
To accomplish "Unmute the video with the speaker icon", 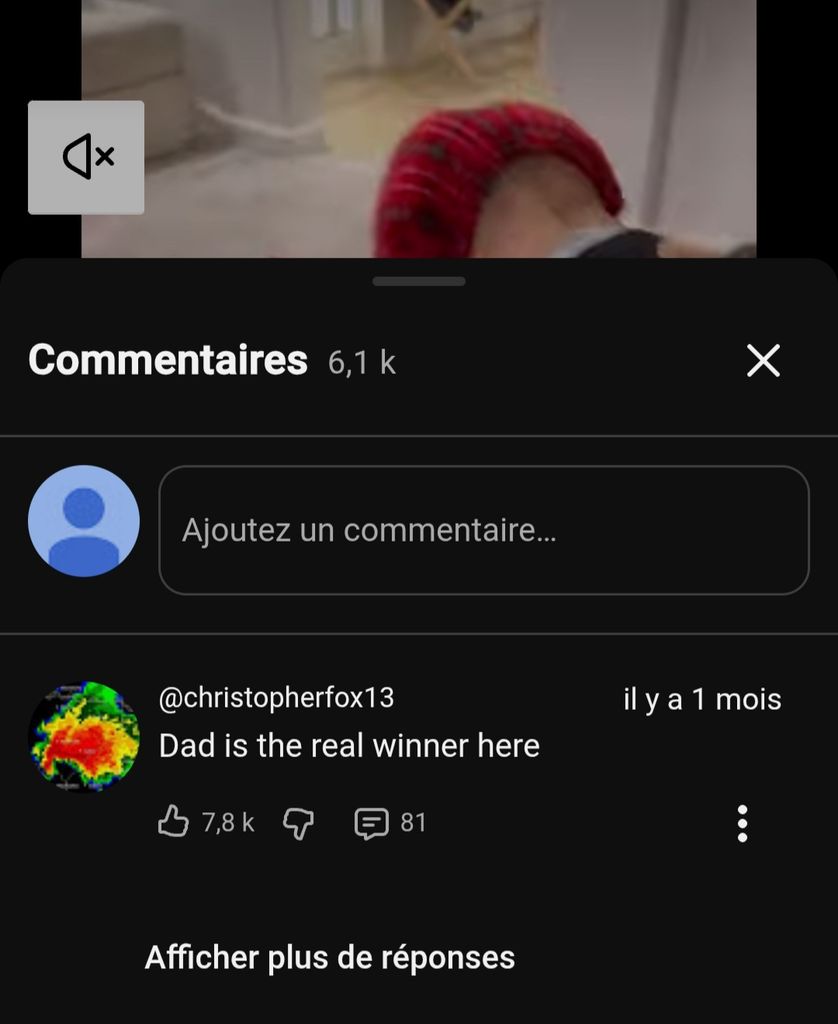I will pyautogui.click(x=86, y=157).
